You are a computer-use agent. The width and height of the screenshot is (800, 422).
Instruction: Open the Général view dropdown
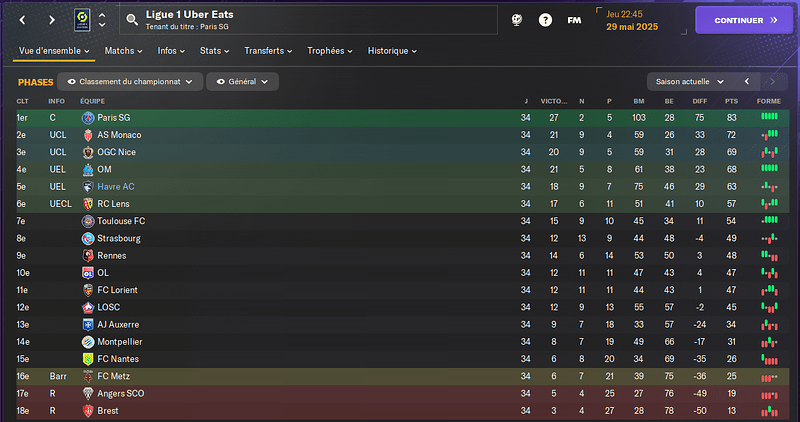point(242,82)
